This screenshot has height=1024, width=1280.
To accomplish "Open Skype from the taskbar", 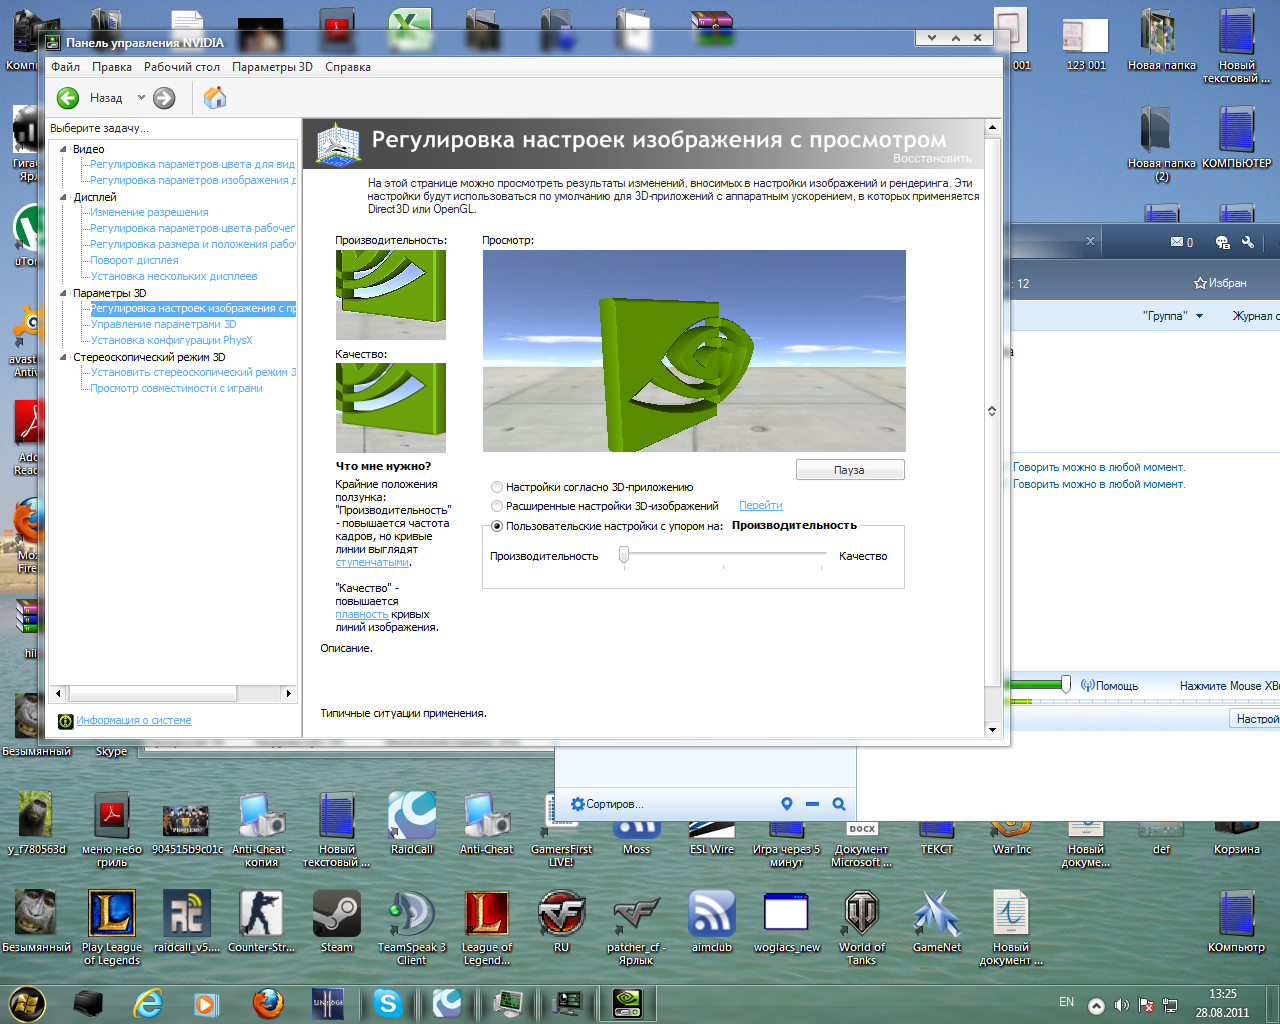I will (388, 1003).
